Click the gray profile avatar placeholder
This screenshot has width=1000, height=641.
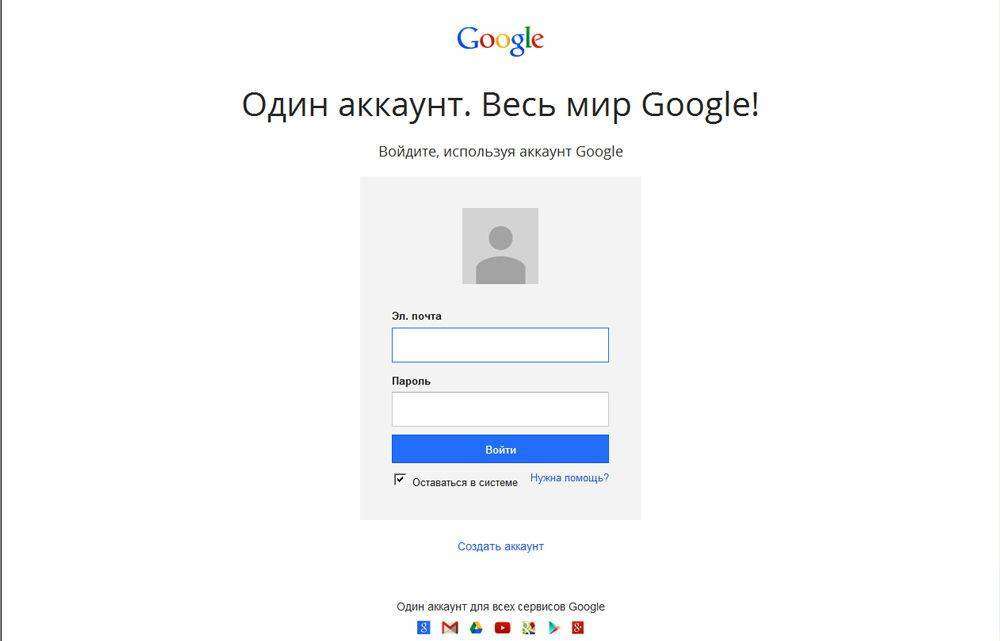point(500,246)
